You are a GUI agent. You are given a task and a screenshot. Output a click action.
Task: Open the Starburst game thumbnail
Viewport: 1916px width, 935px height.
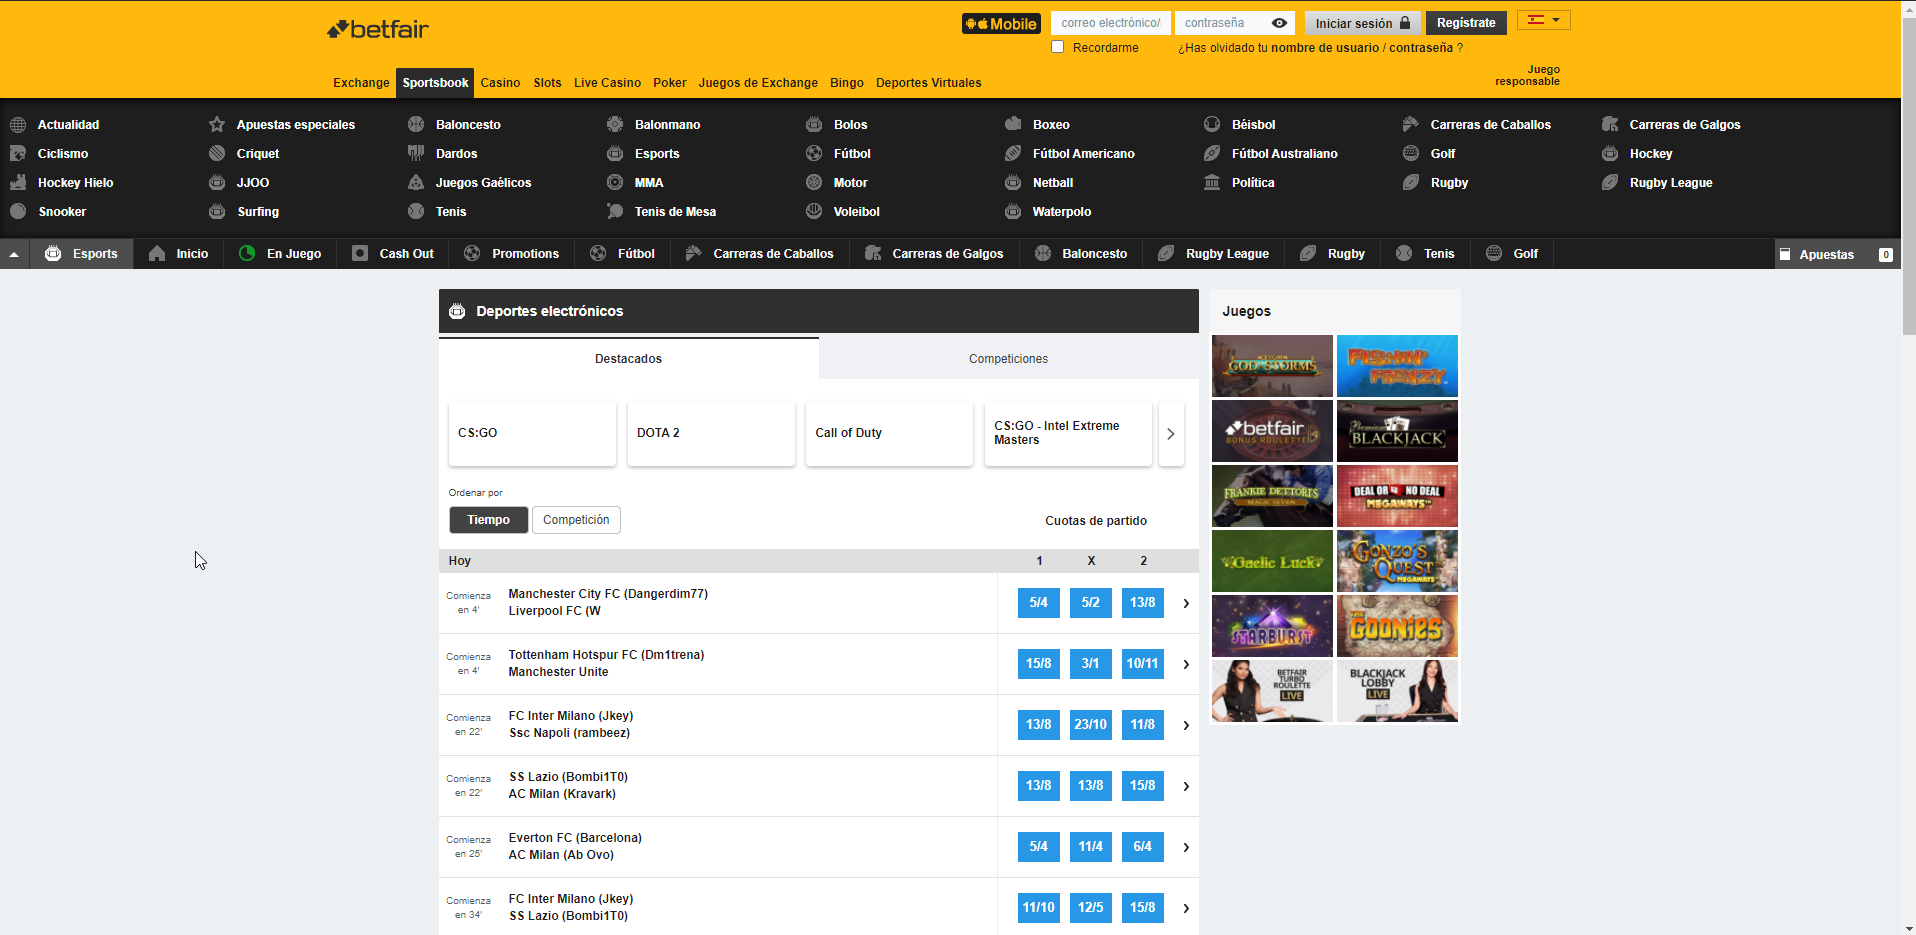tap(1272, 626)
